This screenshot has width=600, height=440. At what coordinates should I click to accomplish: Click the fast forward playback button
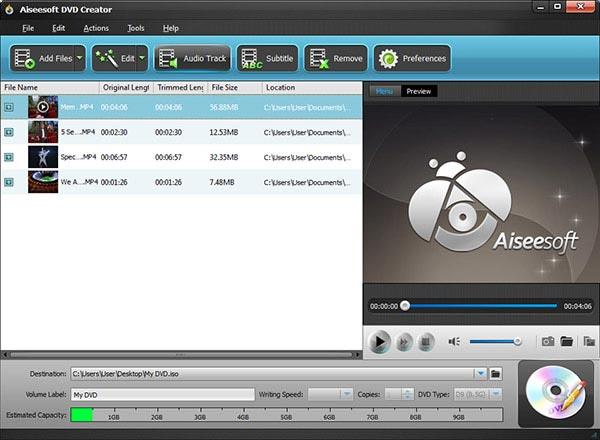(403, 342)
